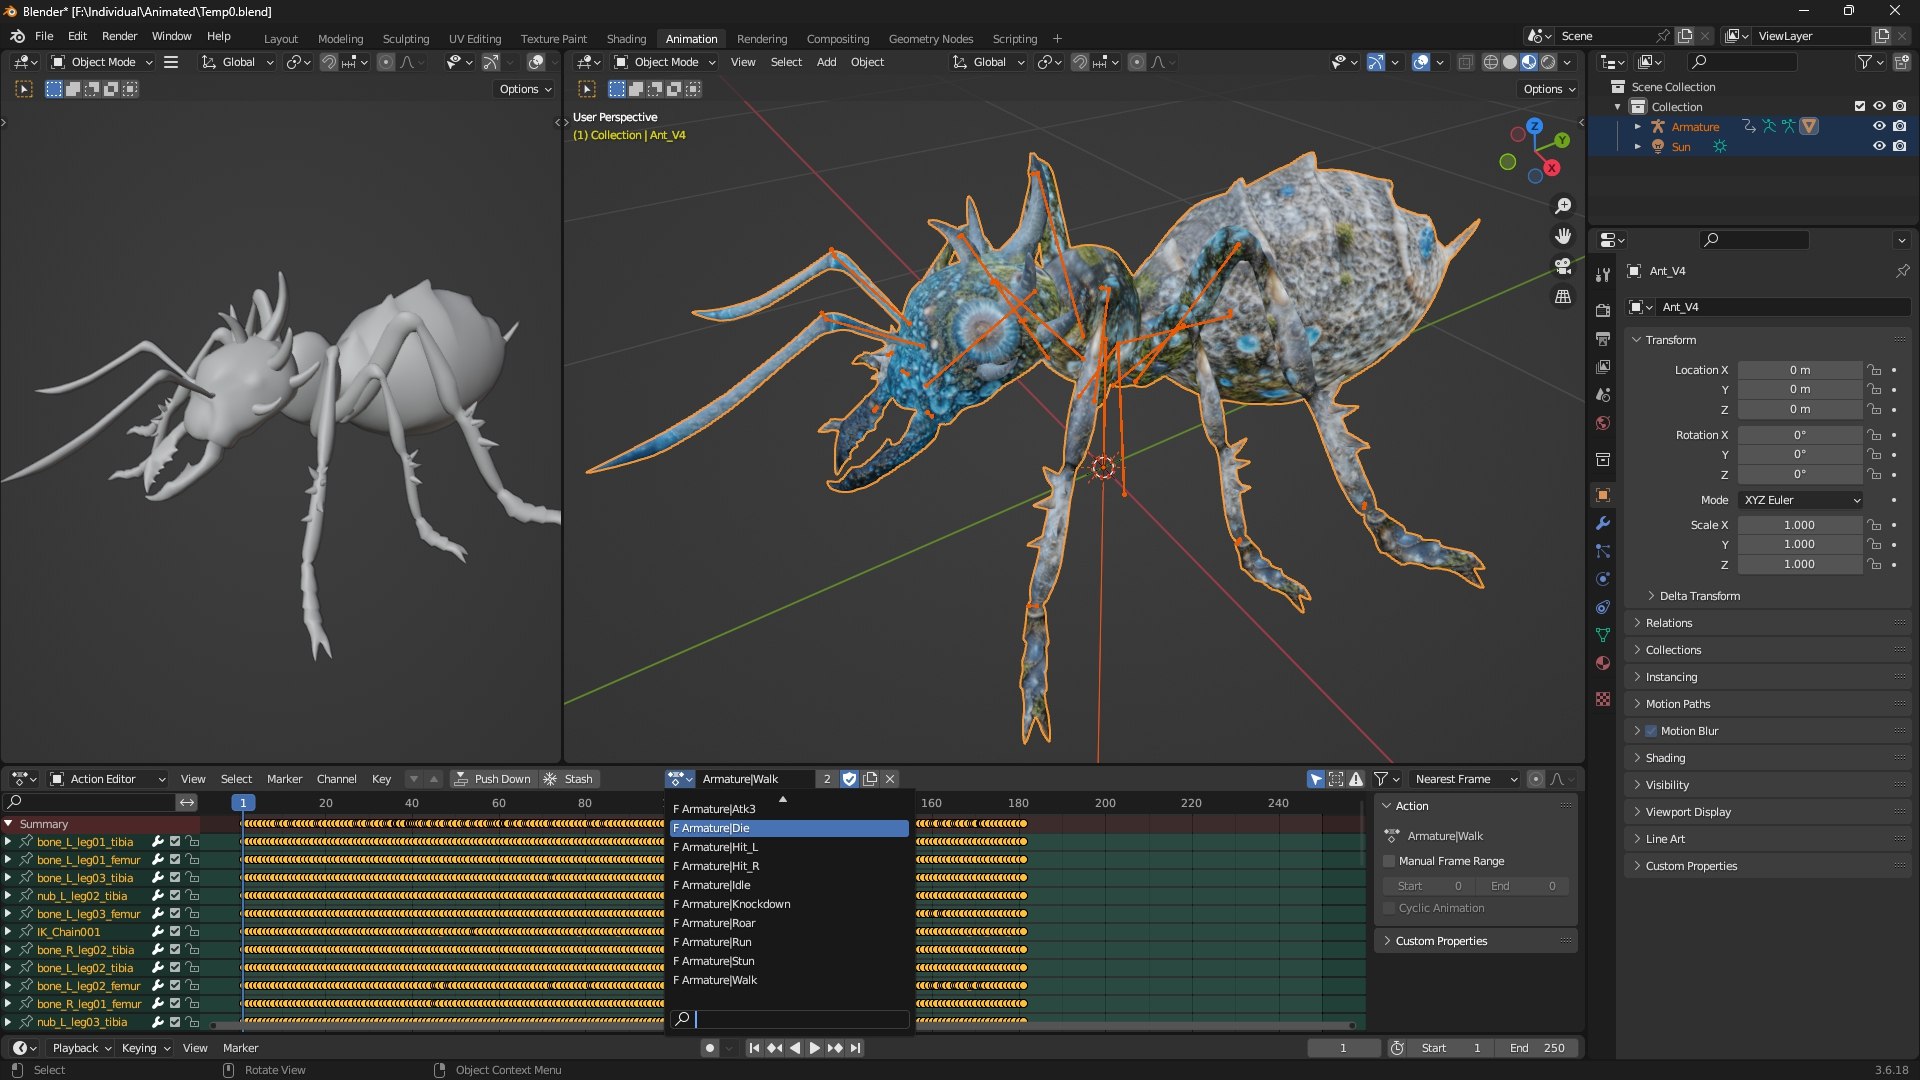Viewport: 1920px width, 1080px height.
Task: Uncheck Collection exclude-from-view-layer checkbox
Action: pyautogui.click(x=1859, y=106)
